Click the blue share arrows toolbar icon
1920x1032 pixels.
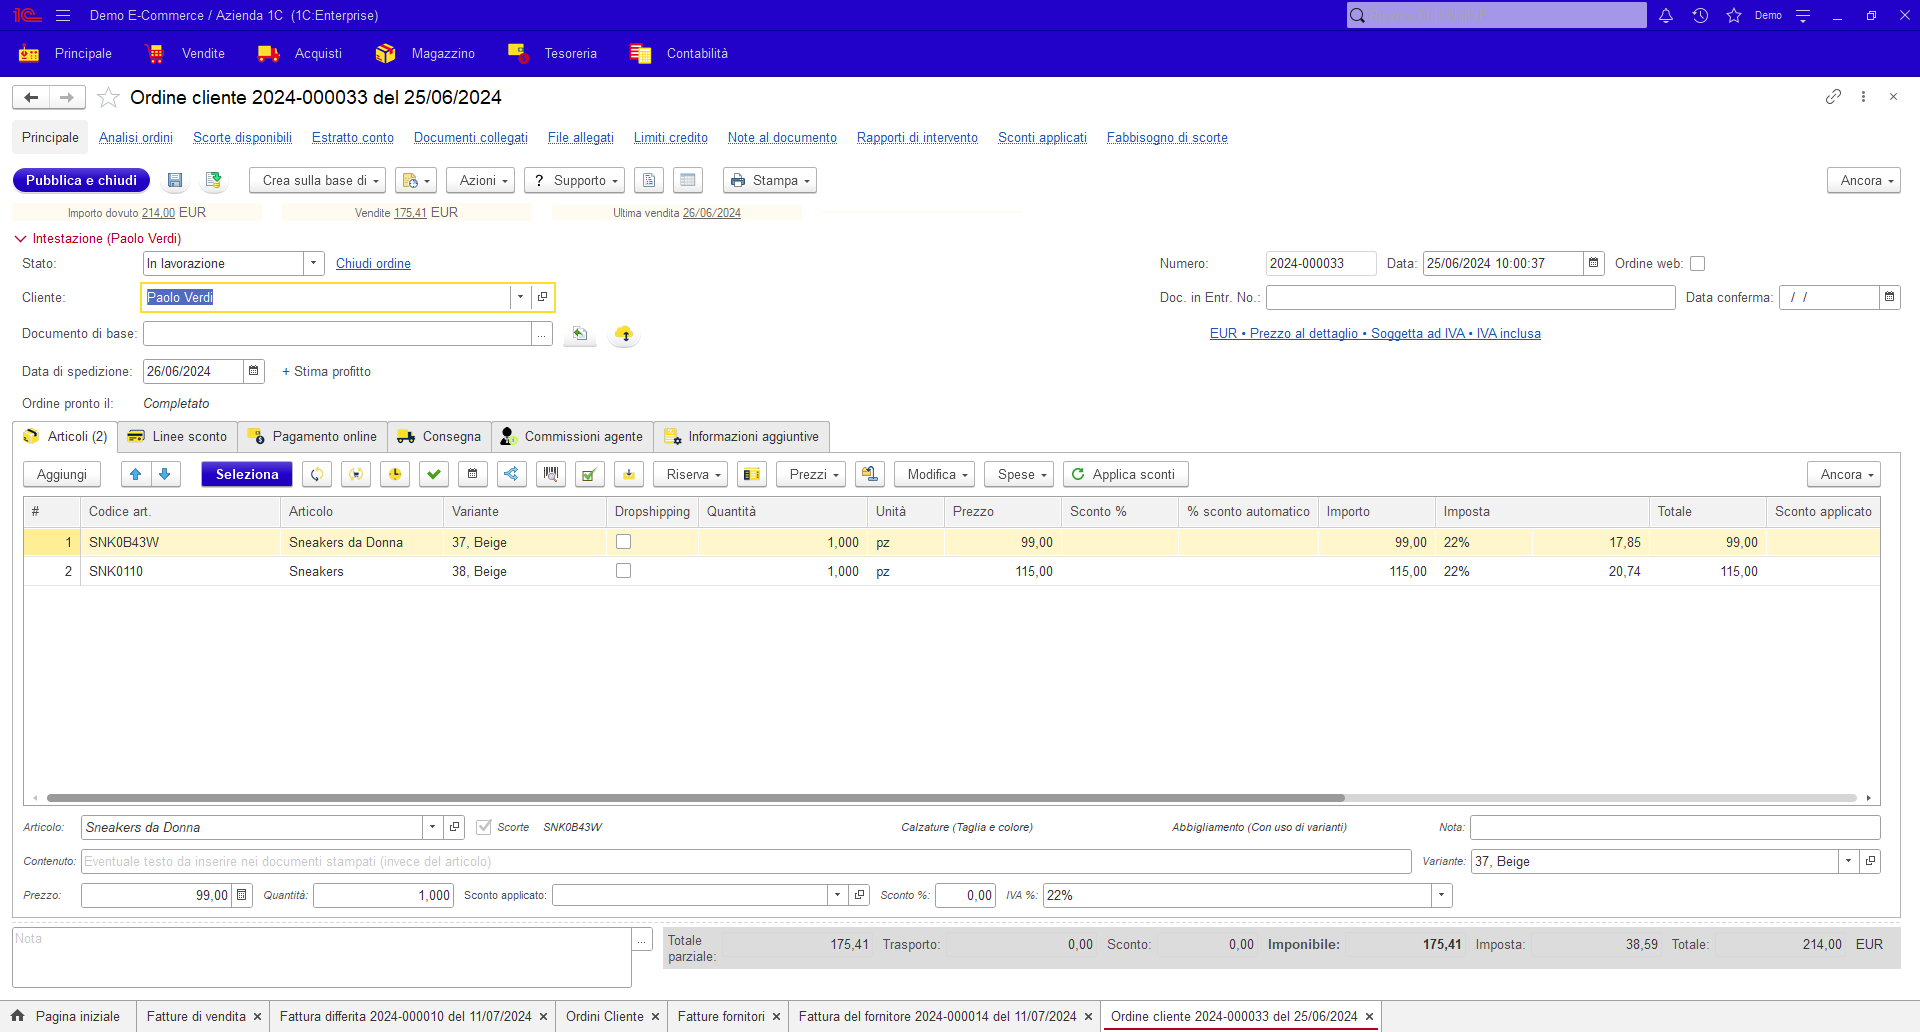pos(512,474)
